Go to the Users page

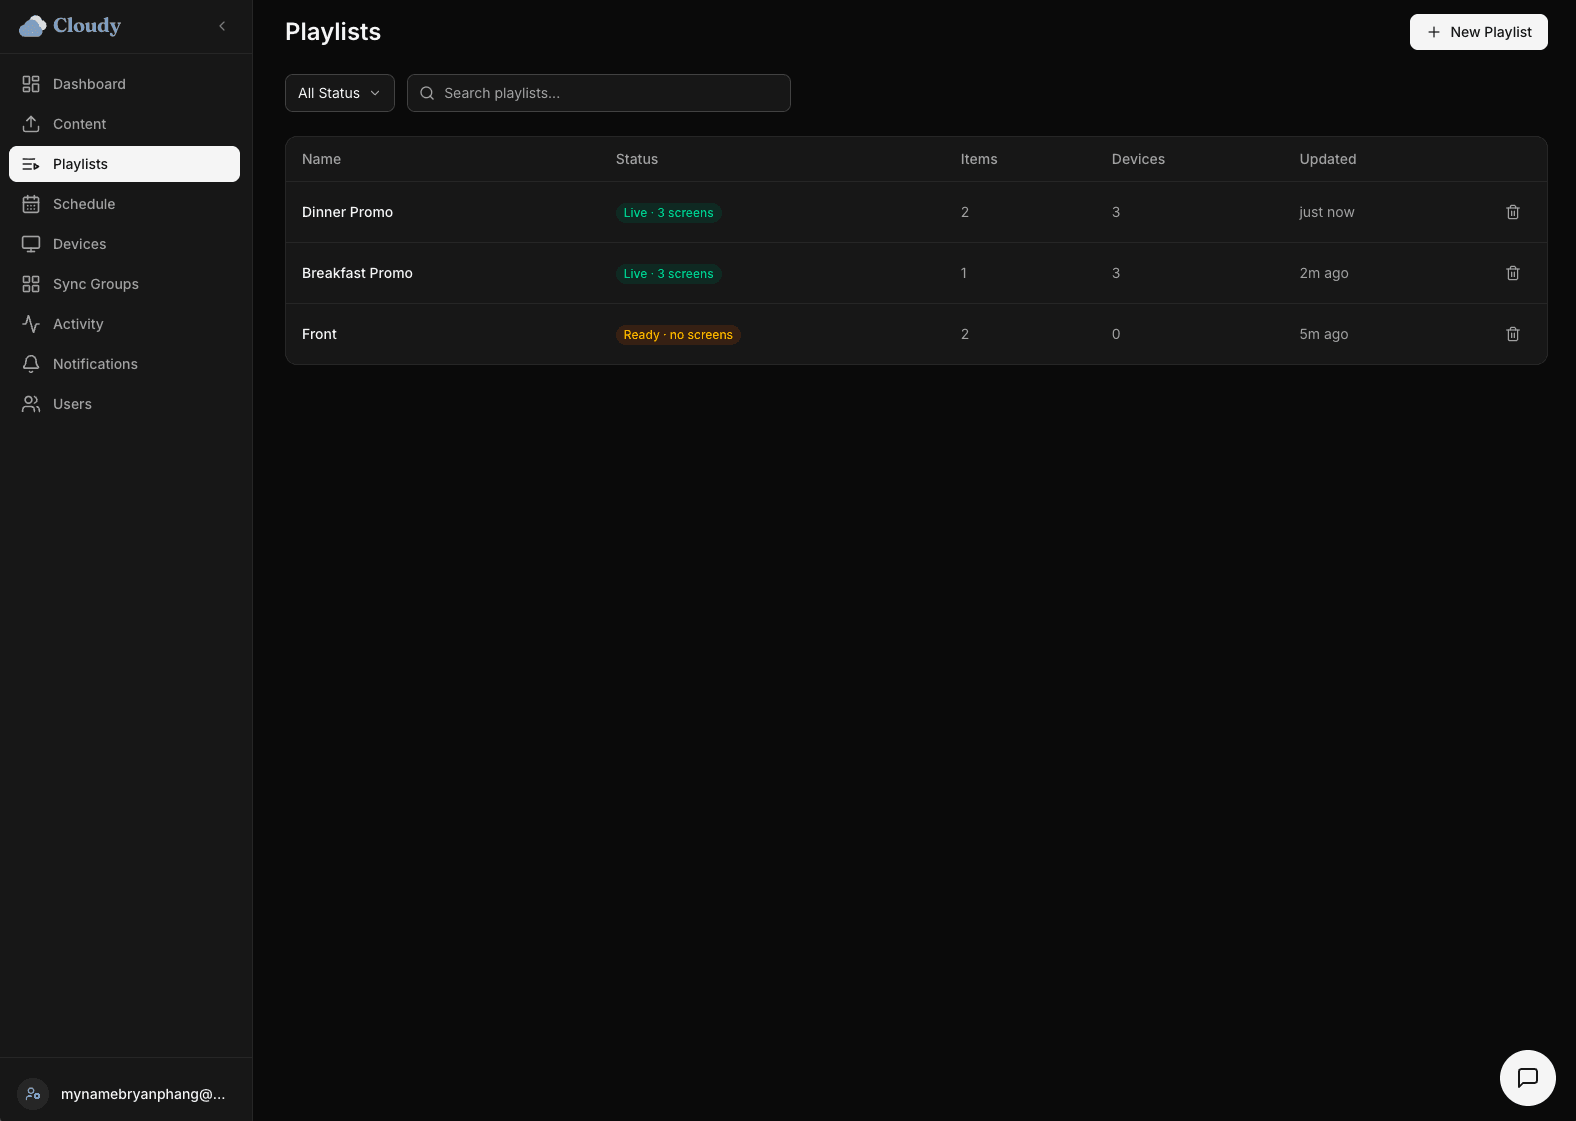pos(124,404)
